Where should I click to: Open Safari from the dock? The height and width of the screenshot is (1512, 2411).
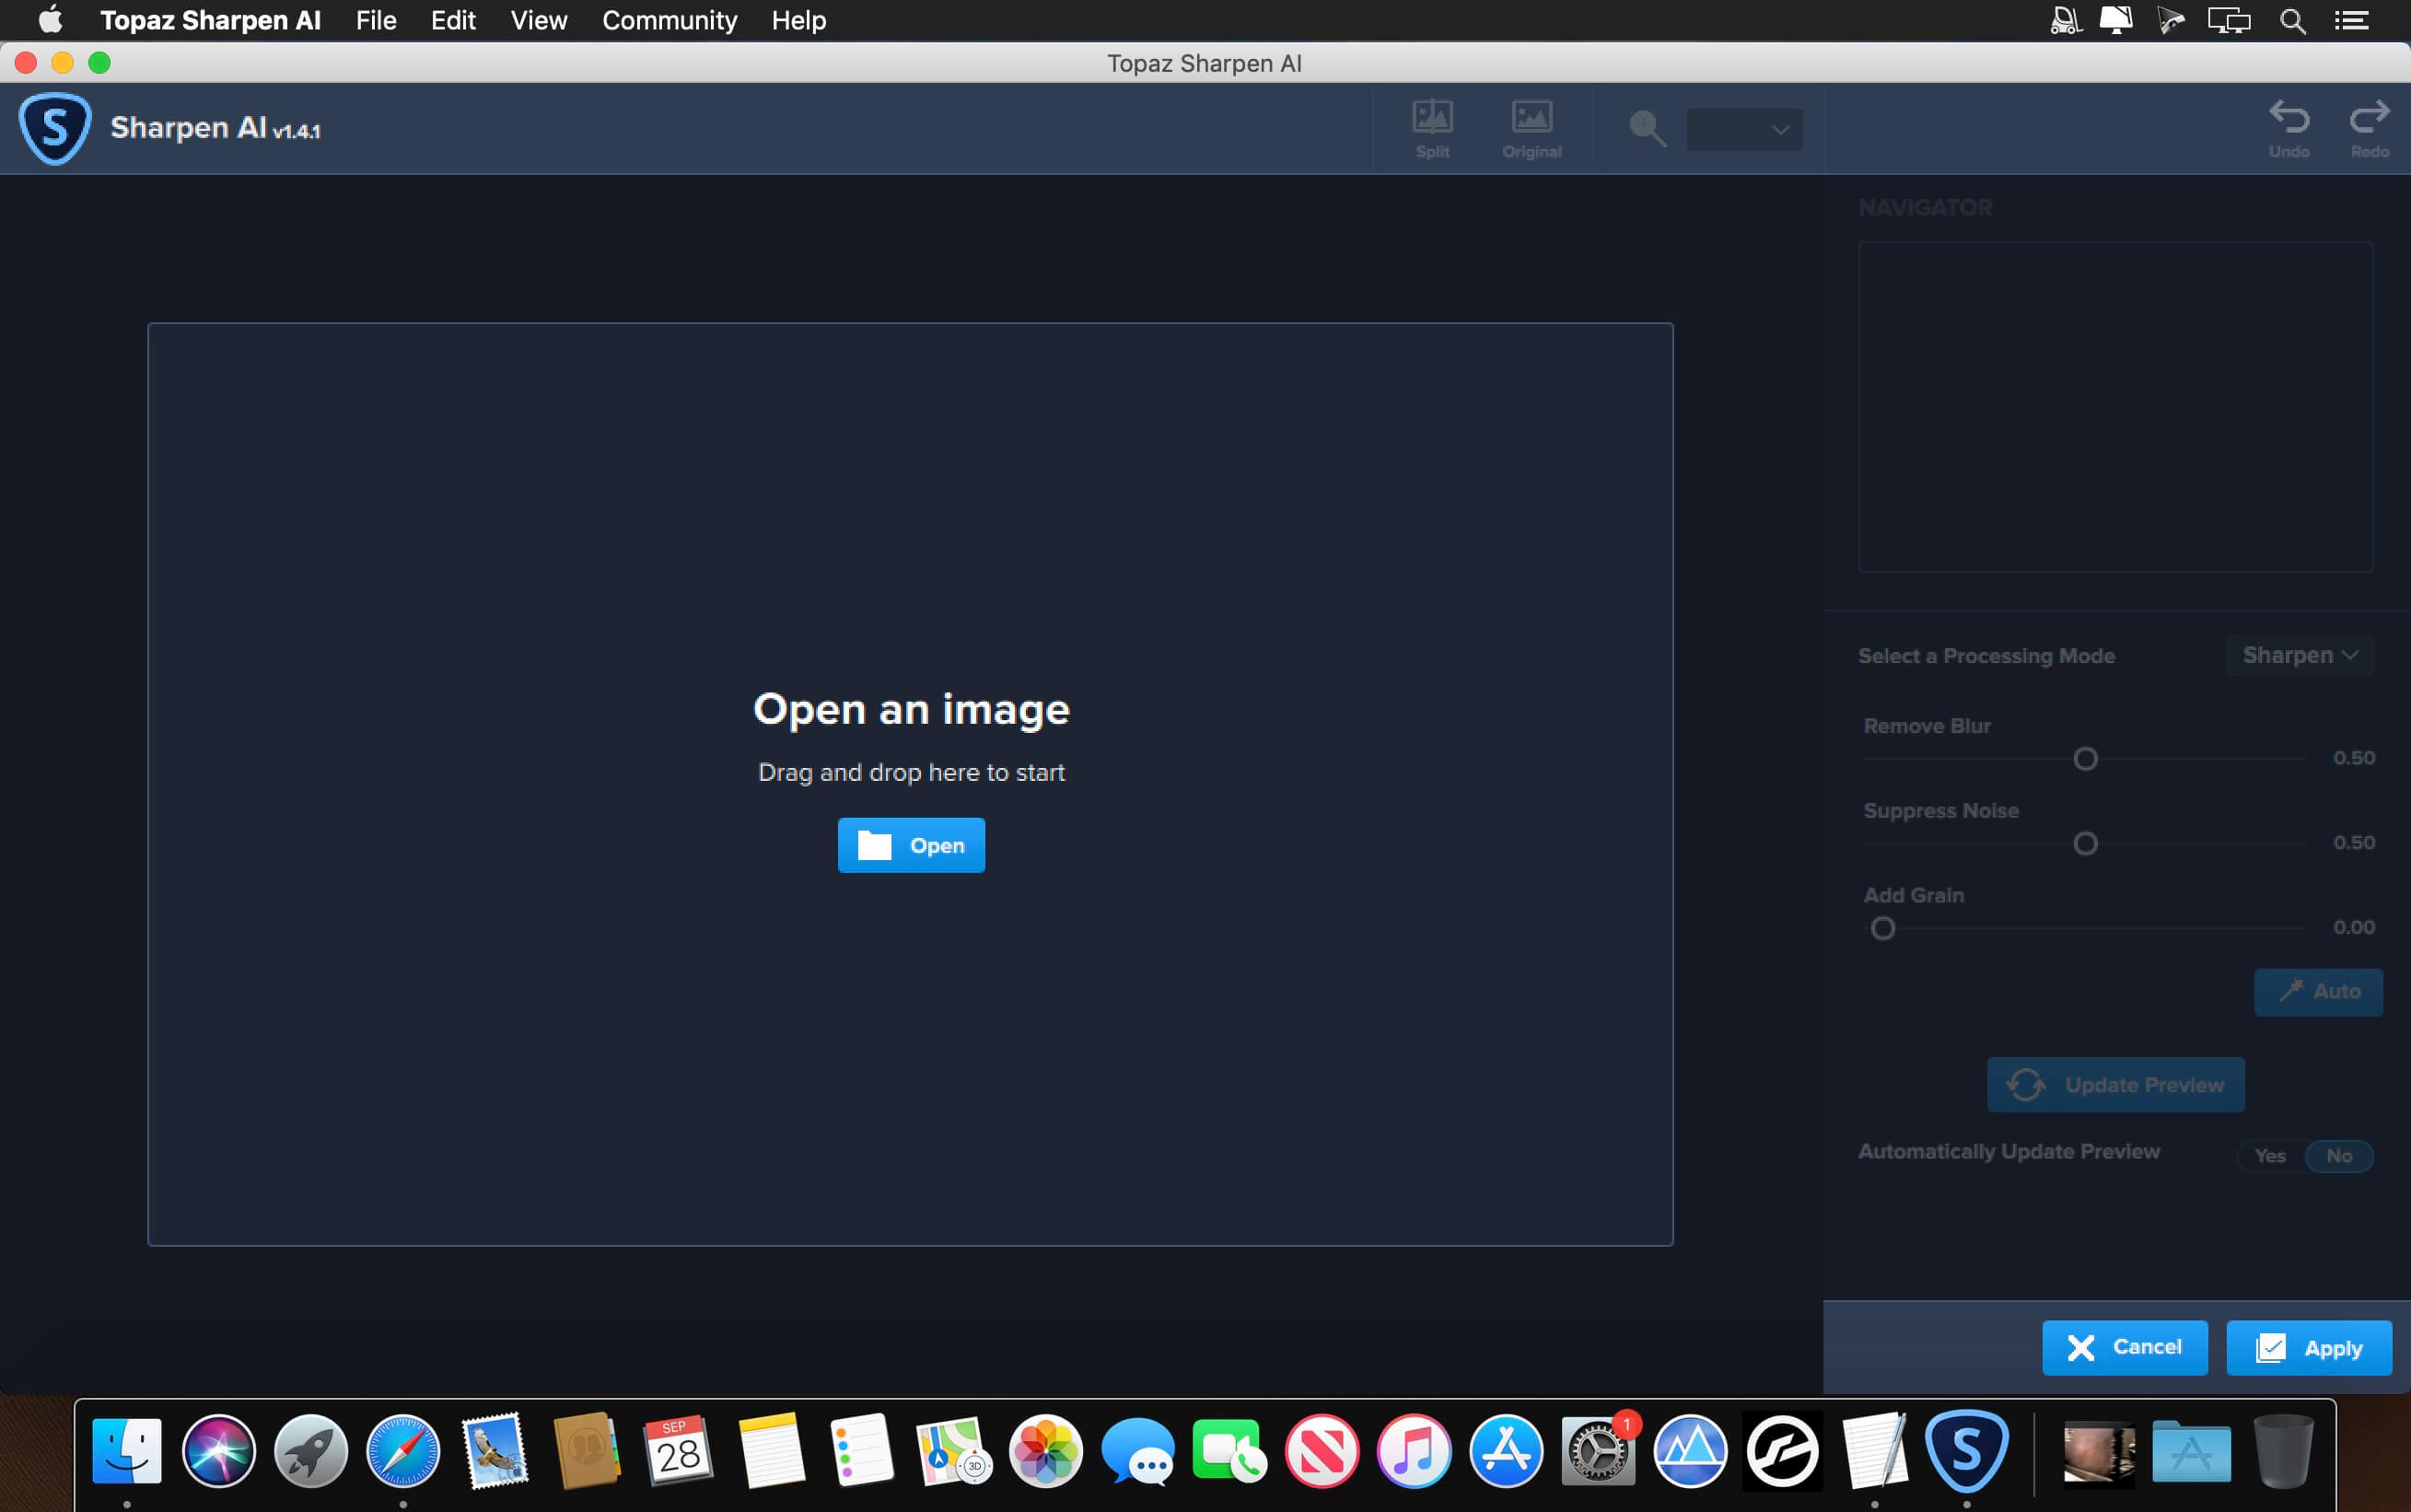click(x=402, y=1450)
